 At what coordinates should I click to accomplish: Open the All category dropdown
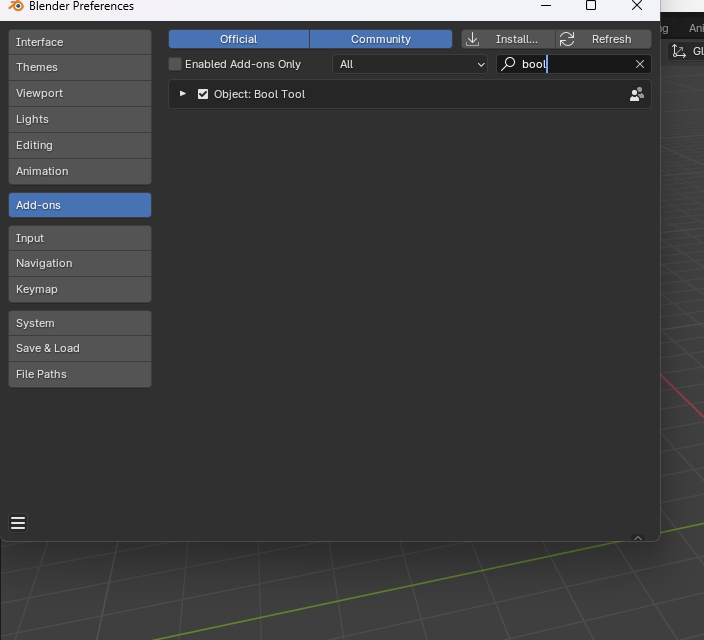point(410,64)
